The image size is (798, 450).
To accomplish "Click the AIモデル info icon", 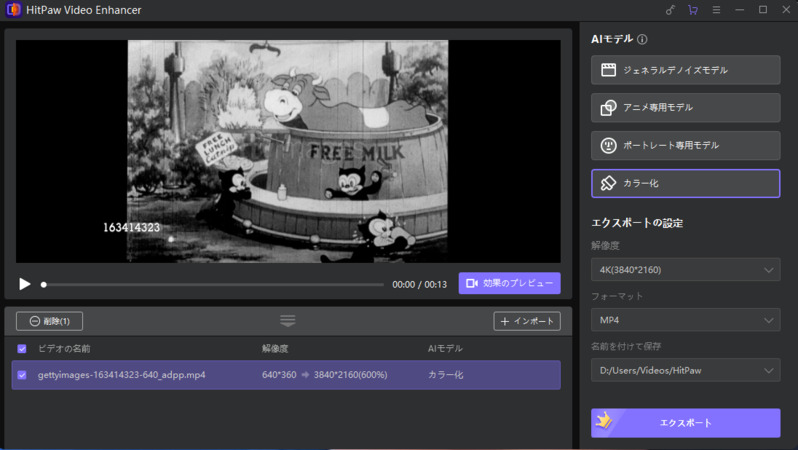I will [x=642, y=39].
